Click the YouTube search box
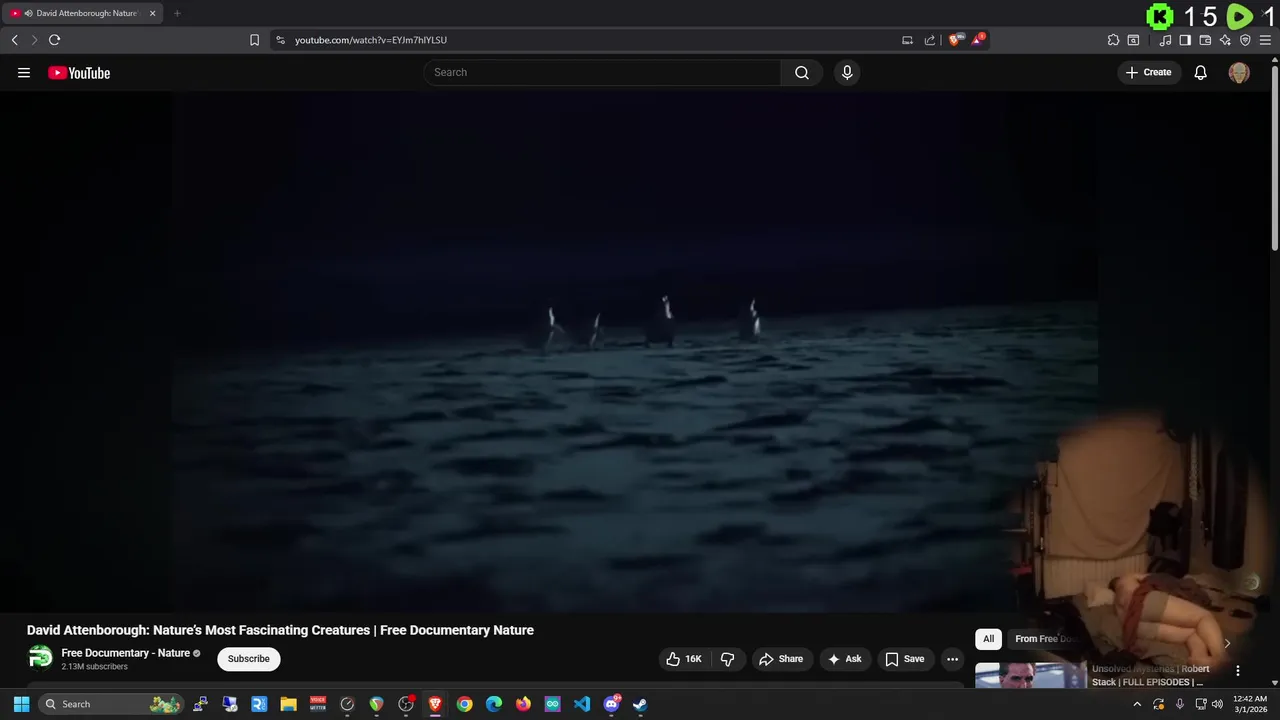Image resolution: width=1280 pixels, height=720 pixels. [x=602, y=72]
